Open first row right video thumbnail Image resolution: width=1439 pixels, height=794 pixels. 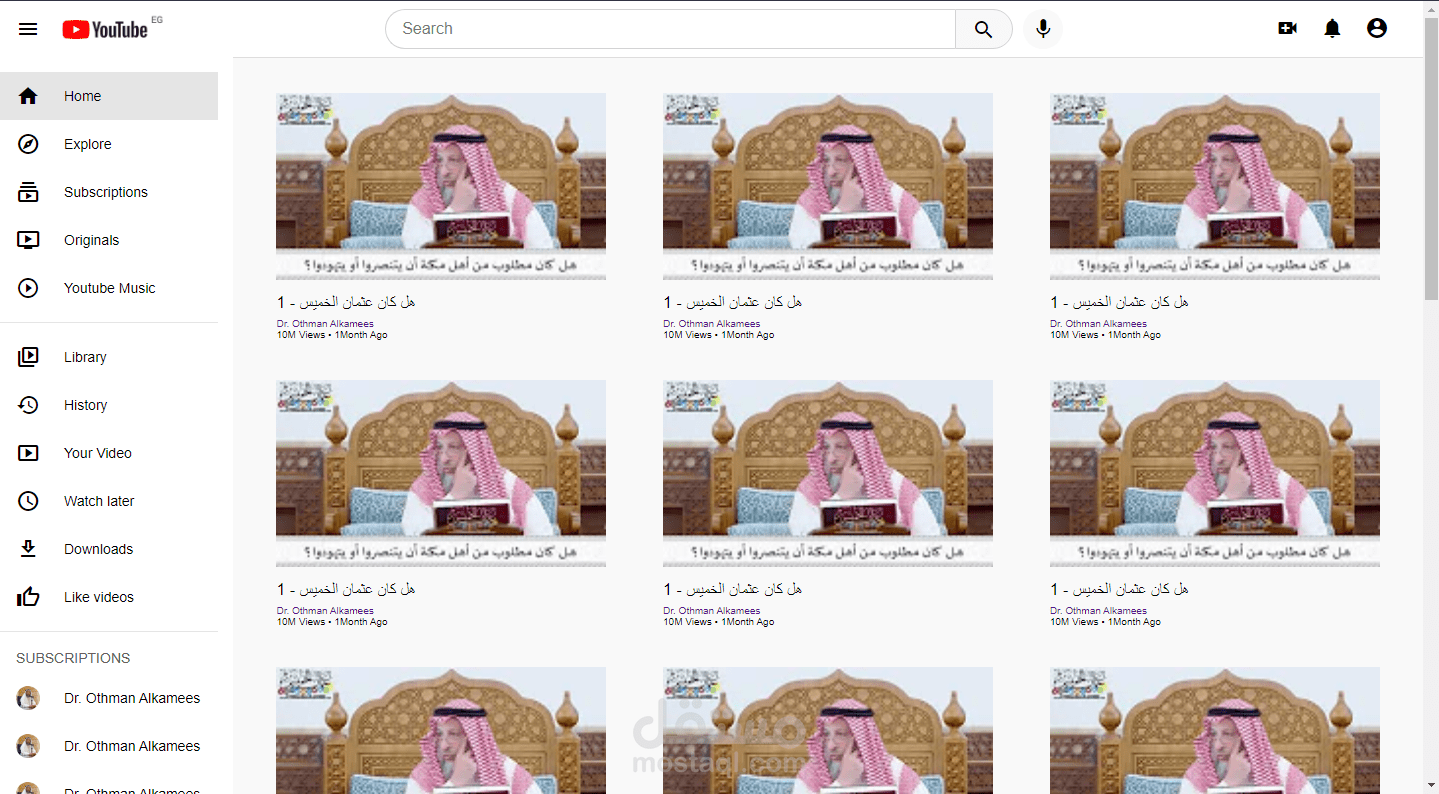click(x=1215, y=186)
